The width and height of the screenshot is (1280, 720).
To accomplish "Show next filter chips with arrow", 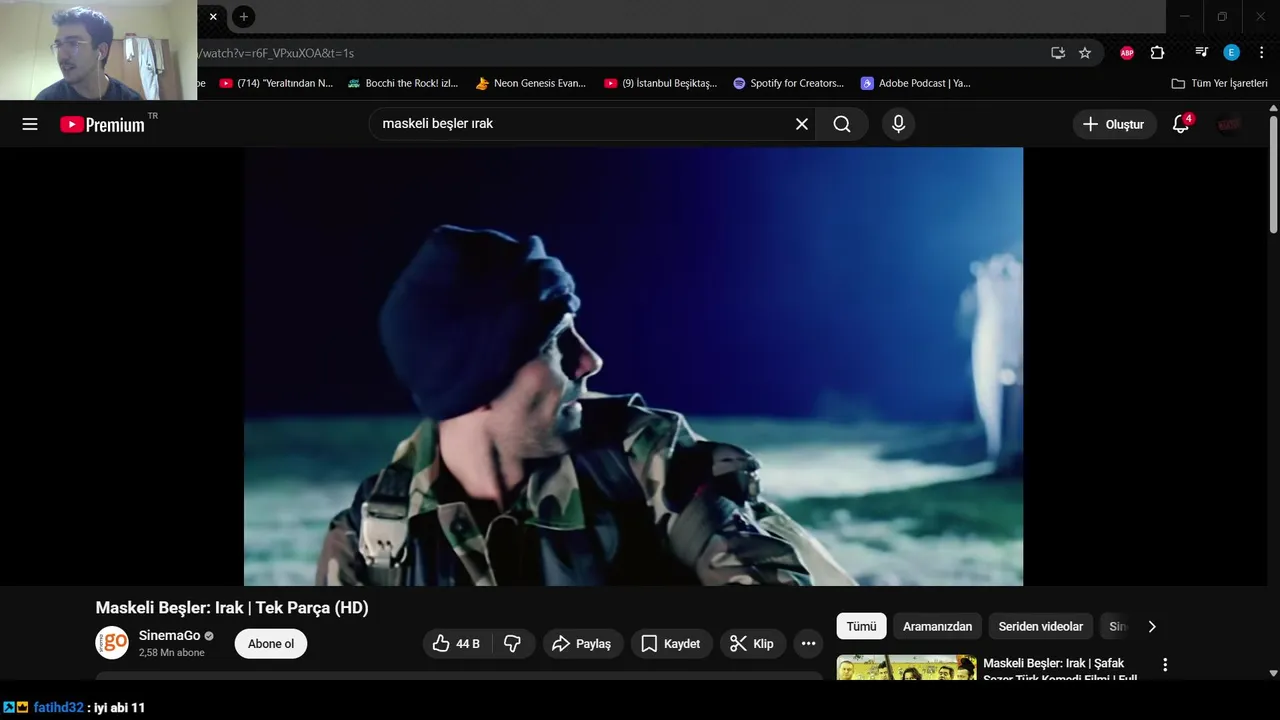I will coord(1151,627).
